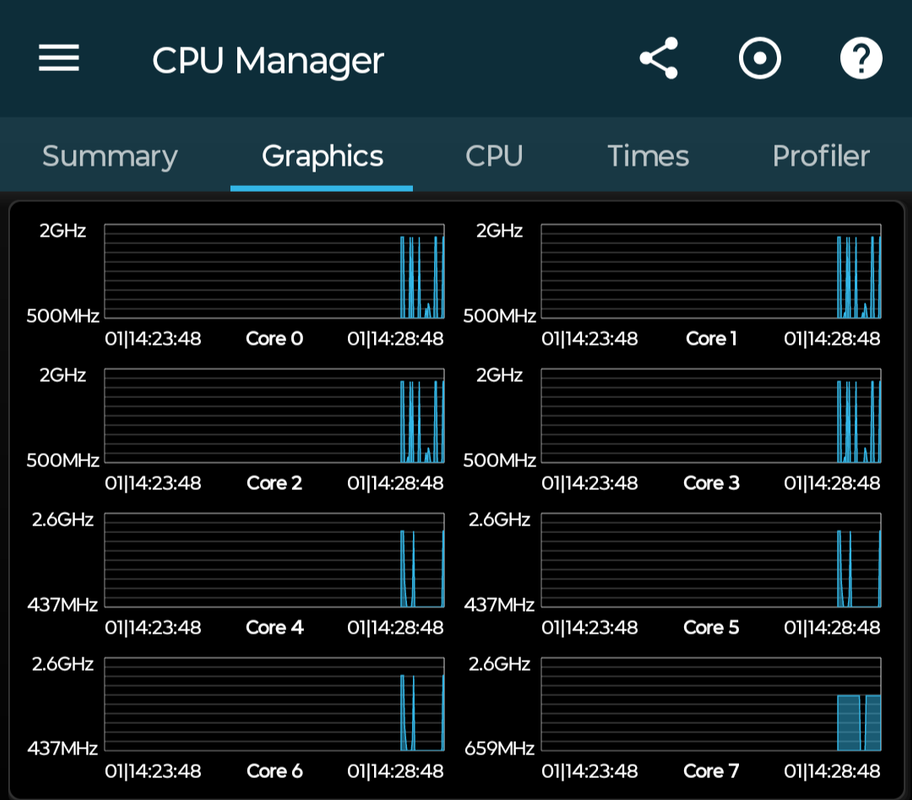Select the Core 5 frequency graph
This screenshot has width=912, height=800.
point(711,560)
